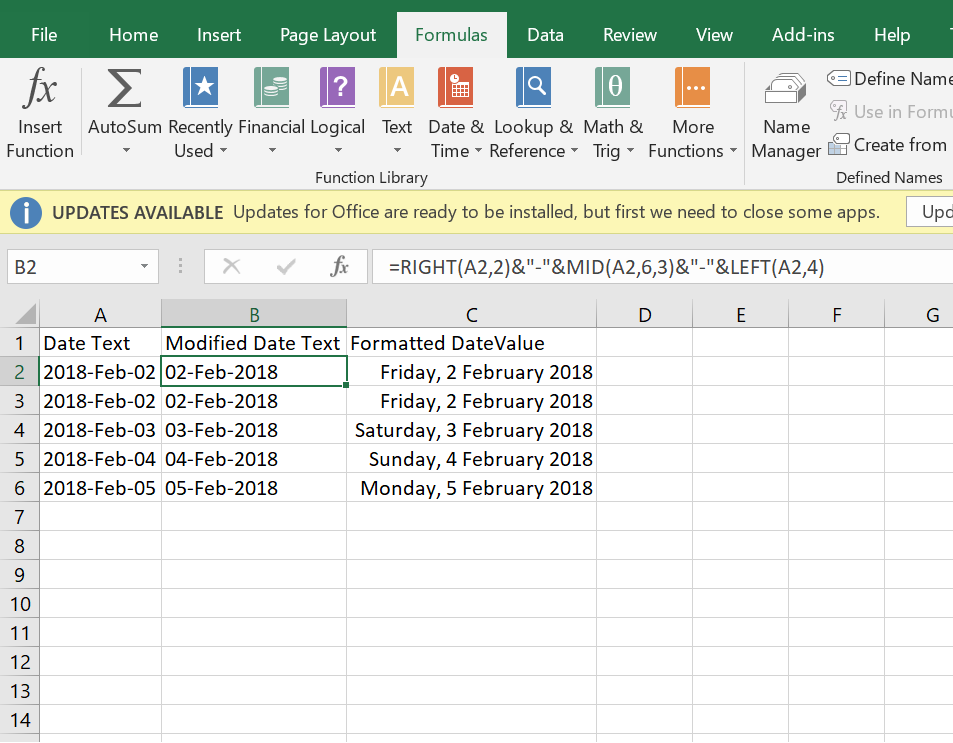Screen dimensions: 953x743
Task: Launch the Name Manager
Action: 785,110
